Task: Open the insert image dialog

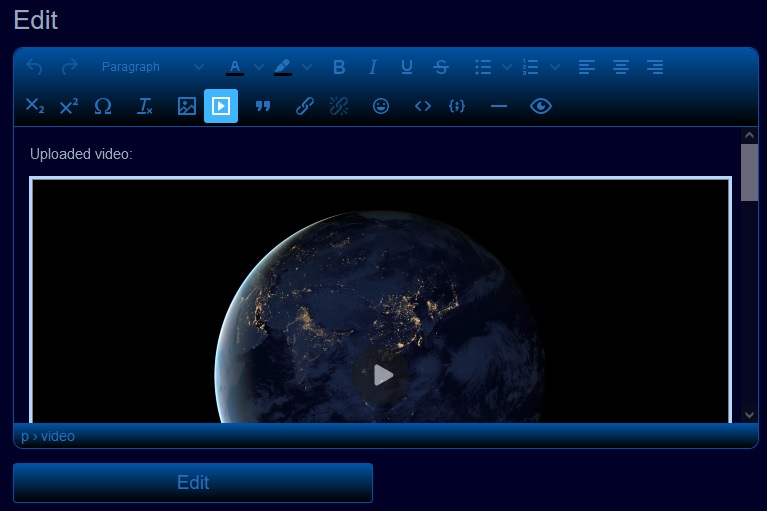Action: [186, 106]
